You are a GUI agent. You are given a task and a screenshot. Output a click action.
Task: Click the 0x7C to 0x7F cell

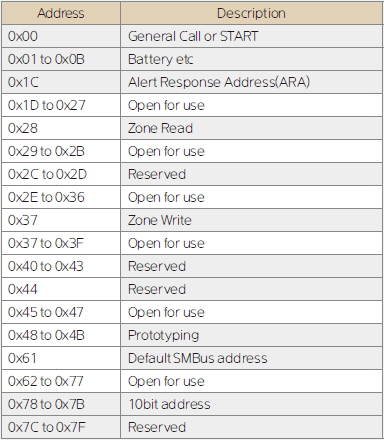point(61,427)
